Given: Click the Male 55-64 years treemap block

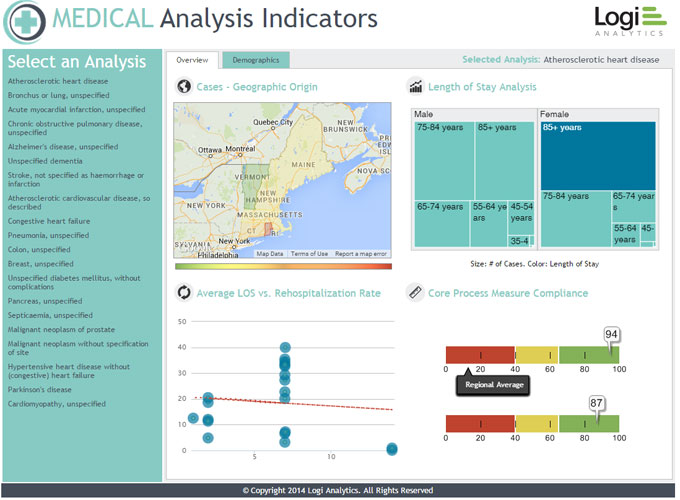Looking at the screenshot, I should 489,224.
